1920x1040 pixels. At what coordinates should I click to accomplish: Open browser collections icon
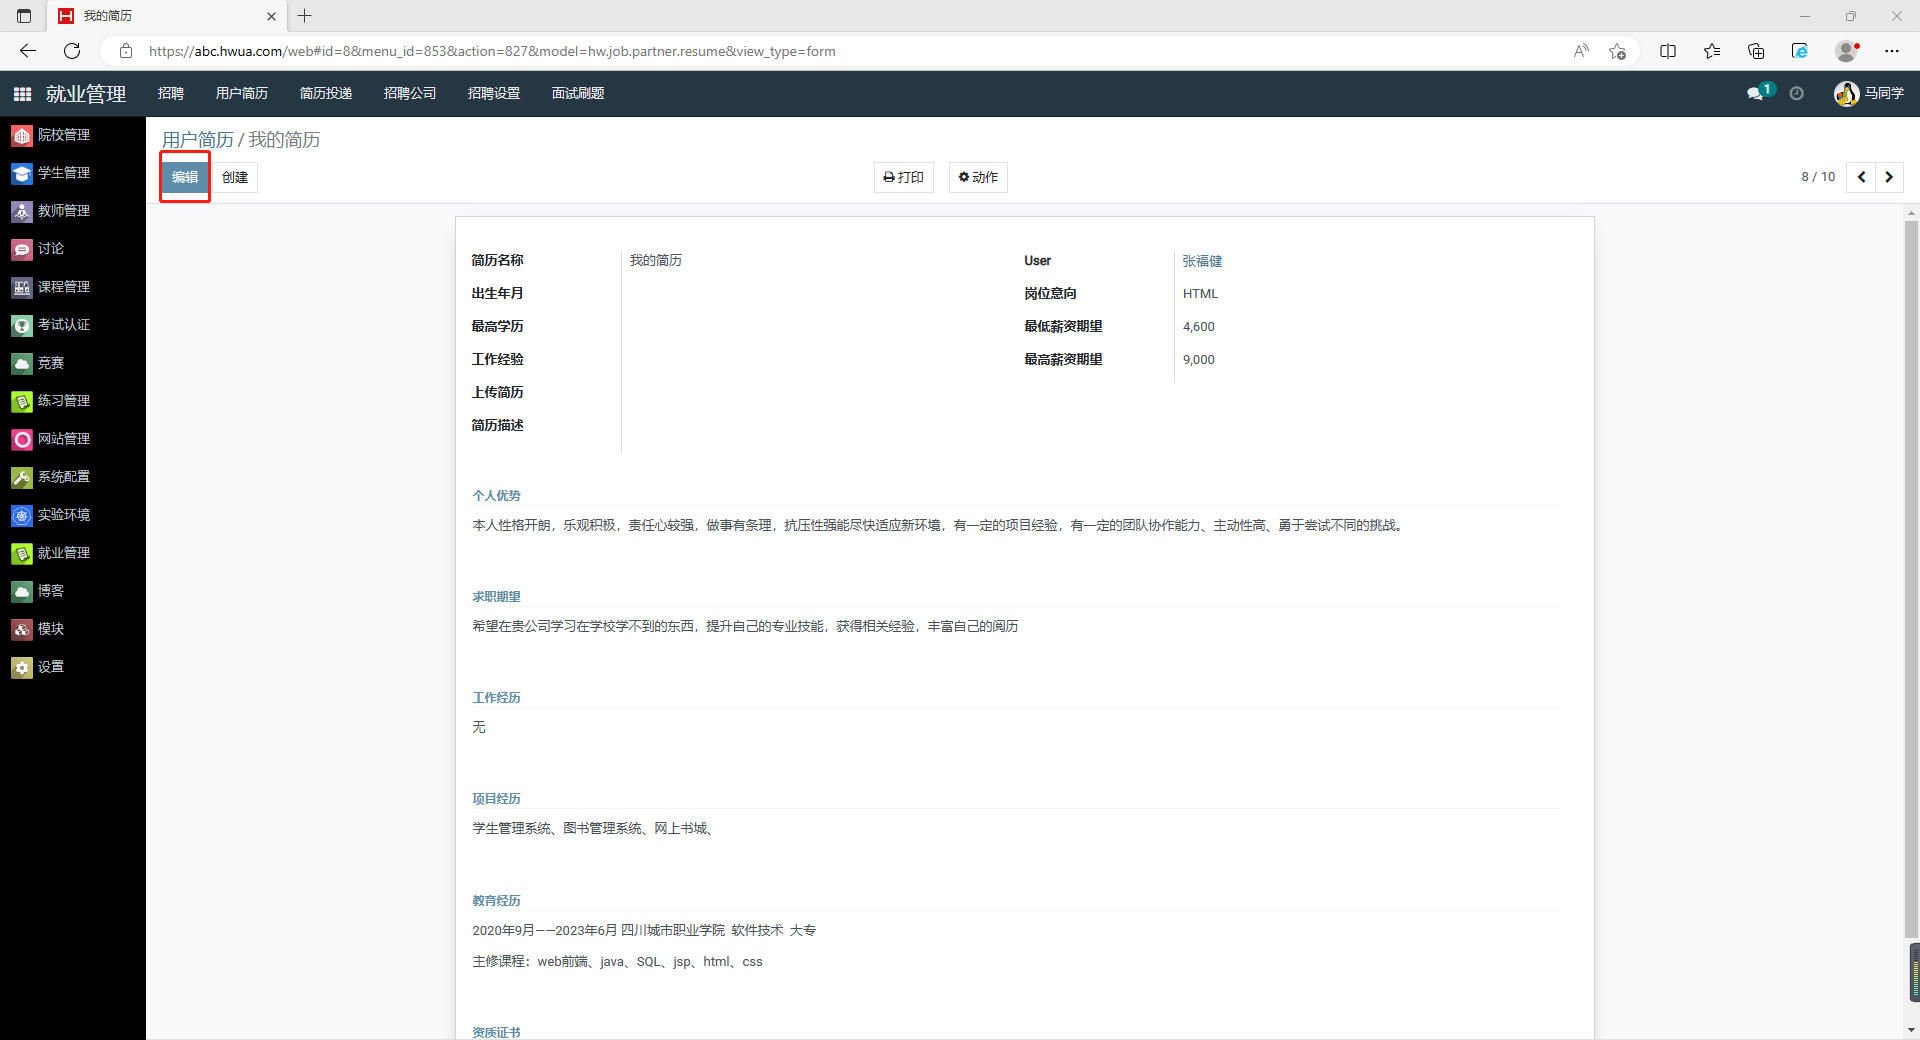(x=1756, y=51)
